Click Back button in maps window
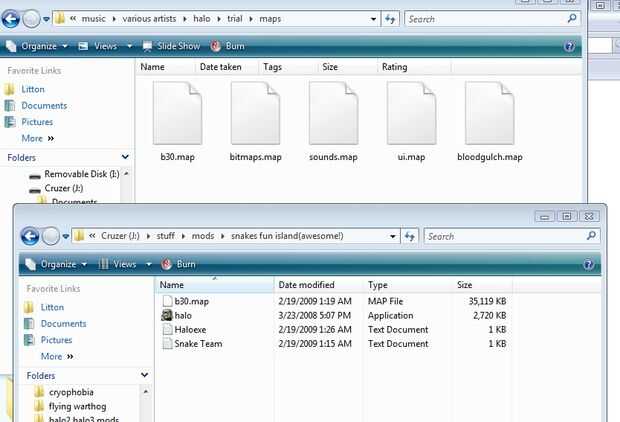620x422 pixels. coord(11,19)
